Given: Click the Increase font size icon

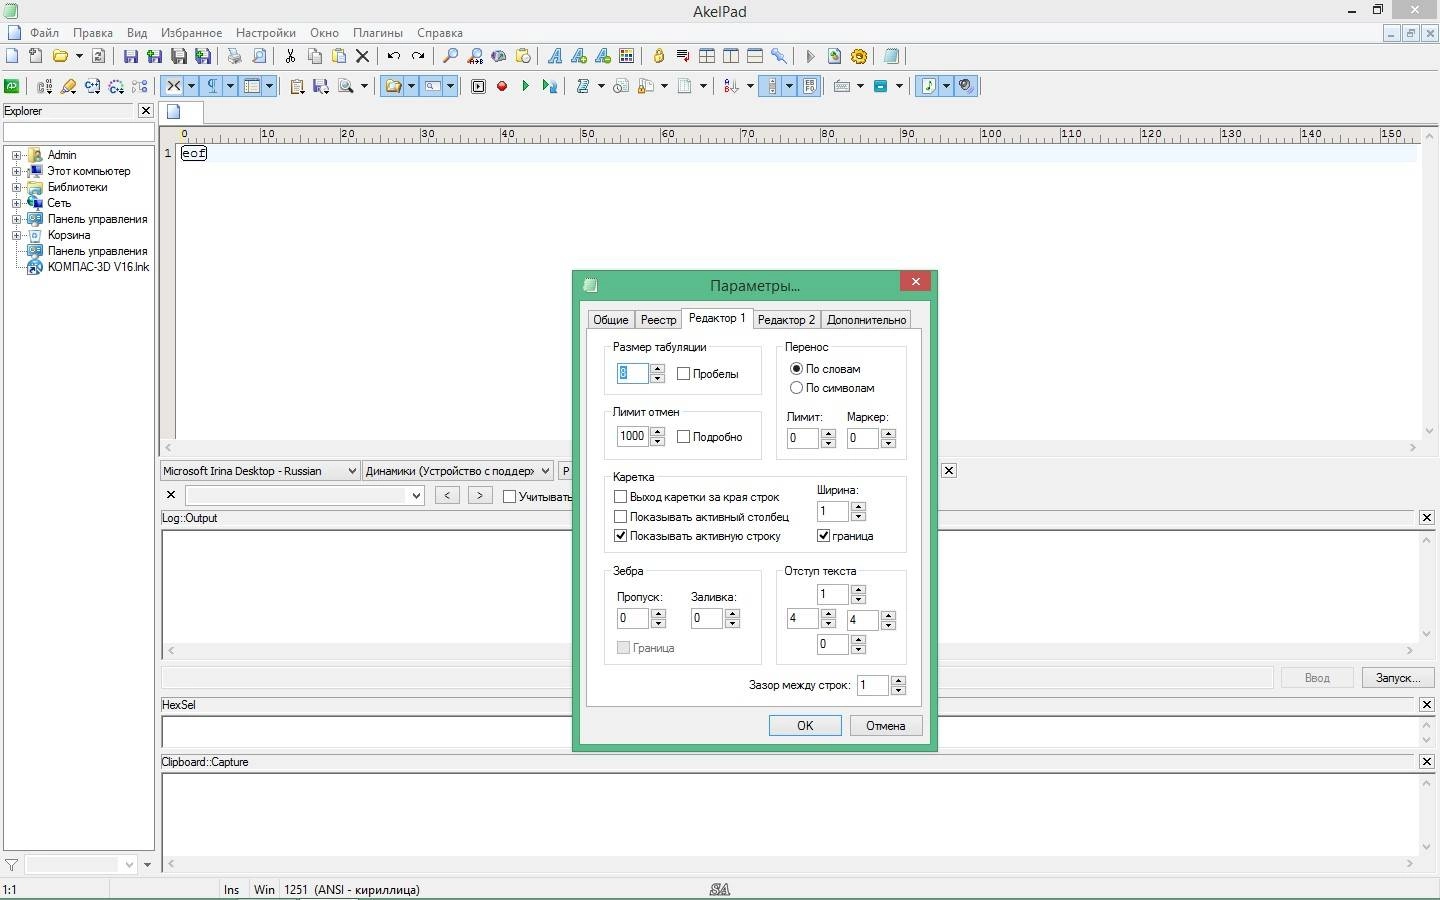Looking at the screenshot, I should (x=579, y=56).
